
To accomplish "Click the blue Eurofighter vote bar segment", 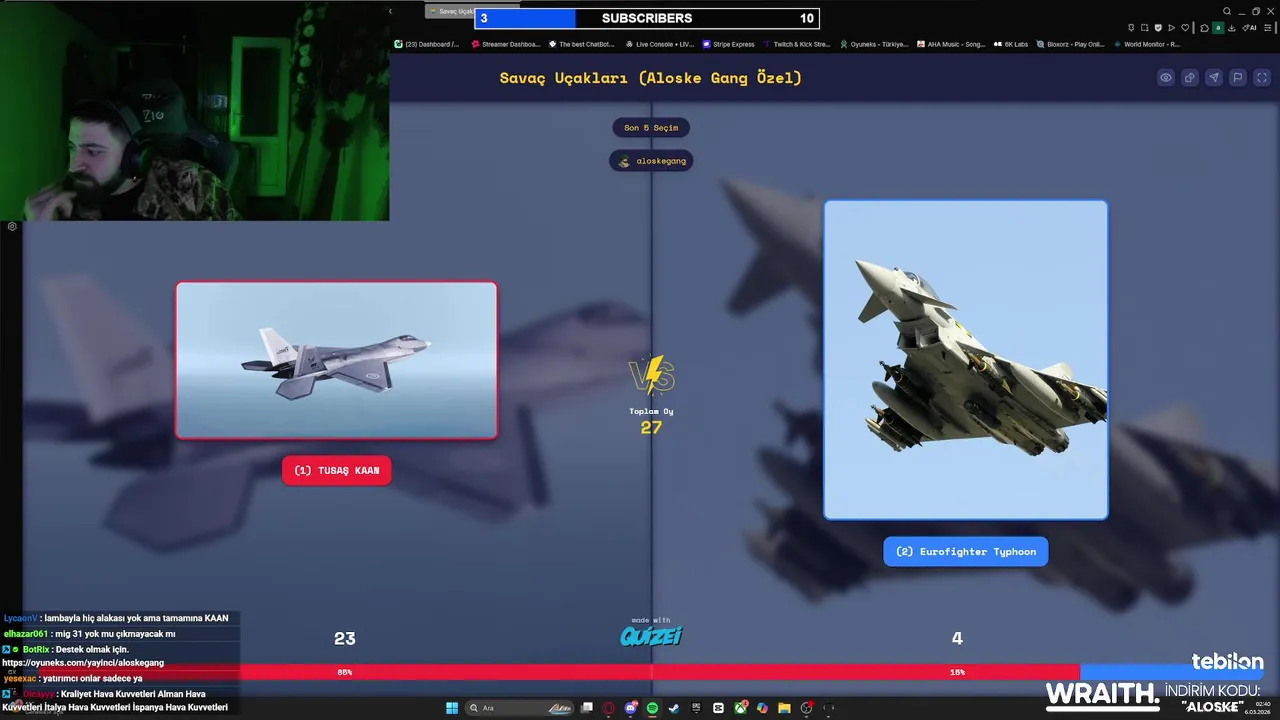I will (x=1170, y=672).
